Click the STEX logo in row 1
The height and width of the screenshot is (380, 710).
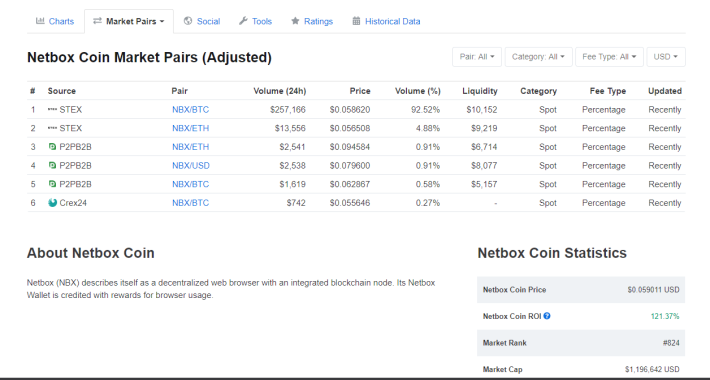click(53, 110)
